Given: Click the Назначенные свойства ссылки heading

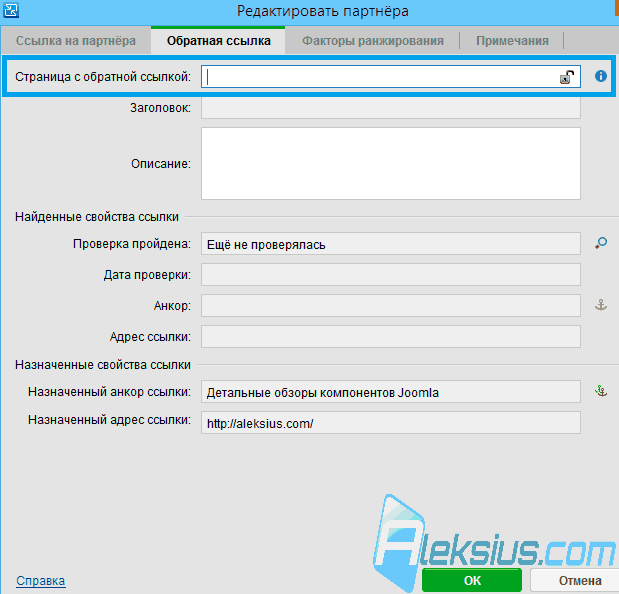Looking at the screenshot, I should 103,365.
